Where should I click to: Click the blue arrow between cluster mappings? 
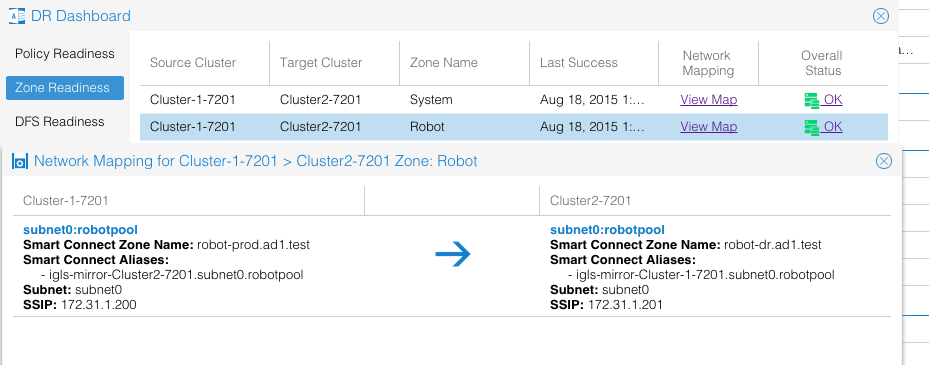tap(452, 254)
